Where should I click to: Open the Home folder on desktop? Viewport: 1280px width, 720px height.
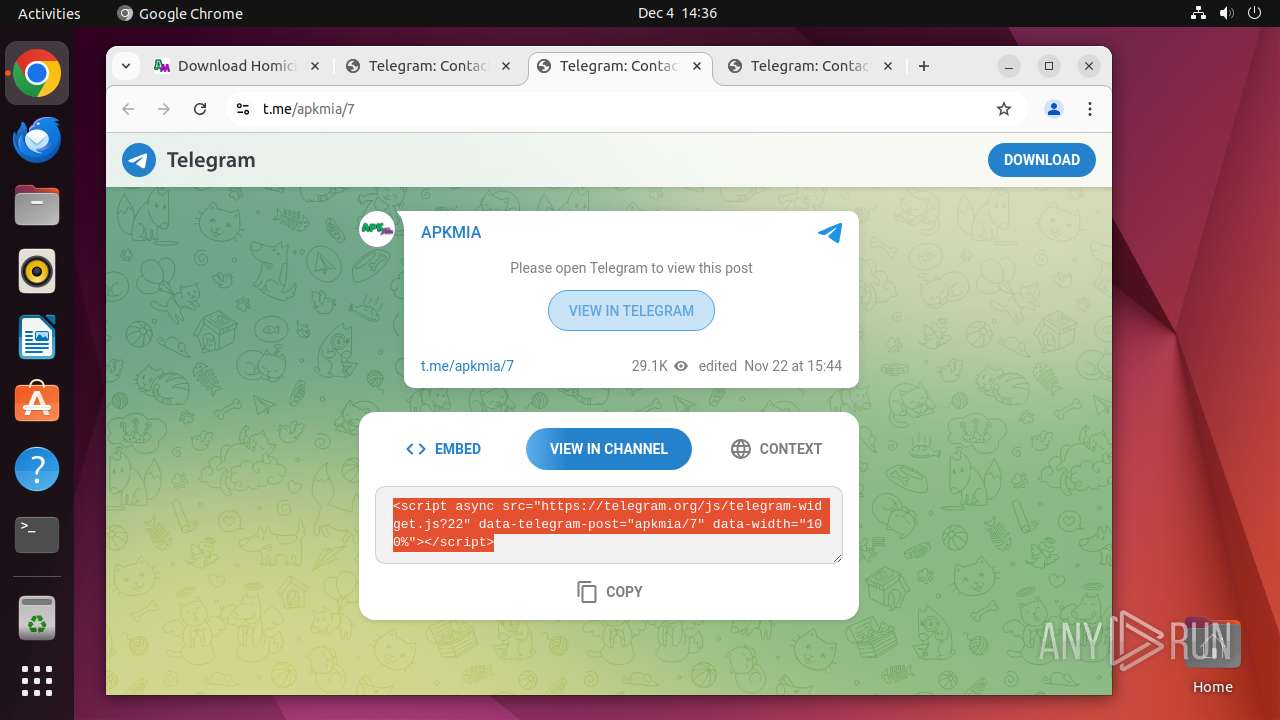tap(1212, 656)
